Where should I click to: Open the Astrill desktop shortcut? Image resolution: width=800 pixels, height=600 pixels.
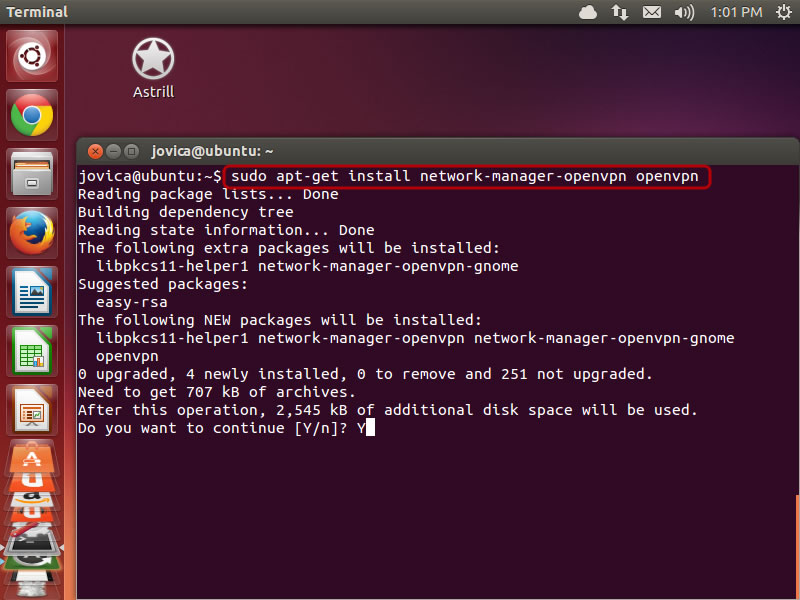click(x=153, y=68)
